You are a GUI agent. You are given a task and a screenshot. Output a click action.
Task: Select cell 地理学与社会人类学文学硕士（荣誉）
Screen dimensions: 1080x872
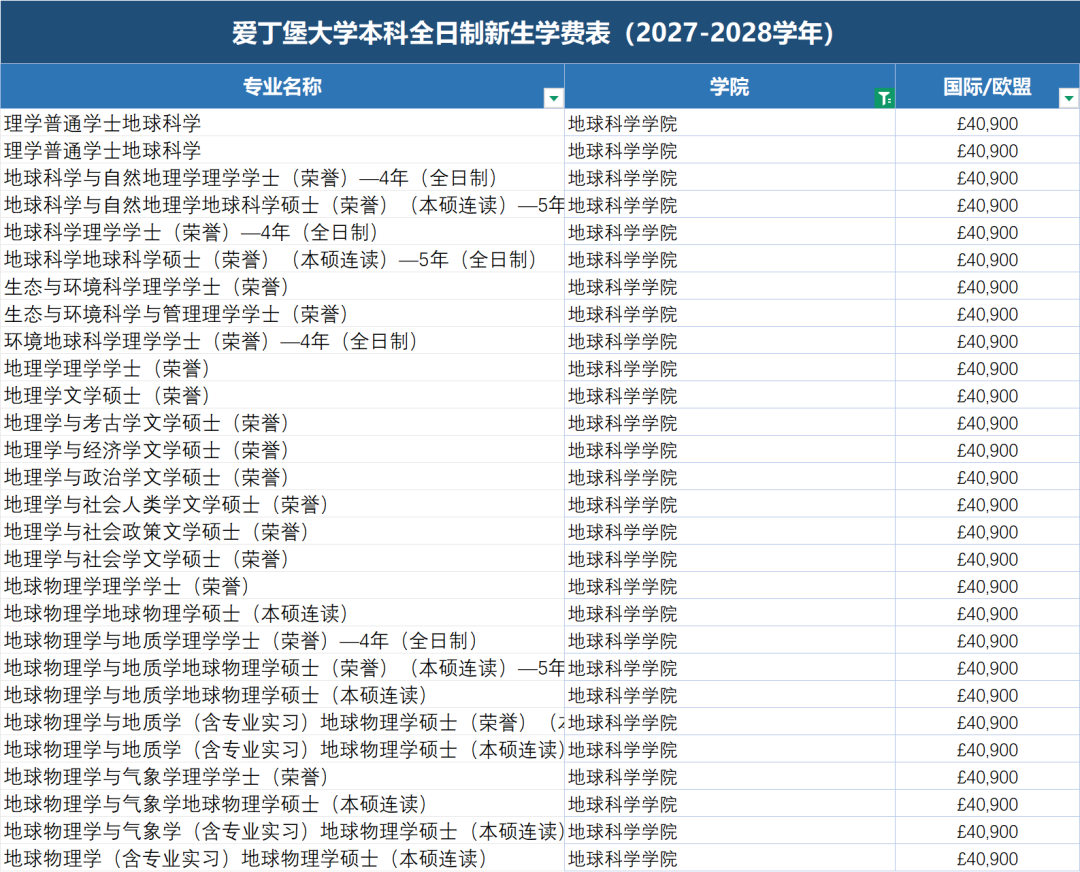tap(282, 505)
